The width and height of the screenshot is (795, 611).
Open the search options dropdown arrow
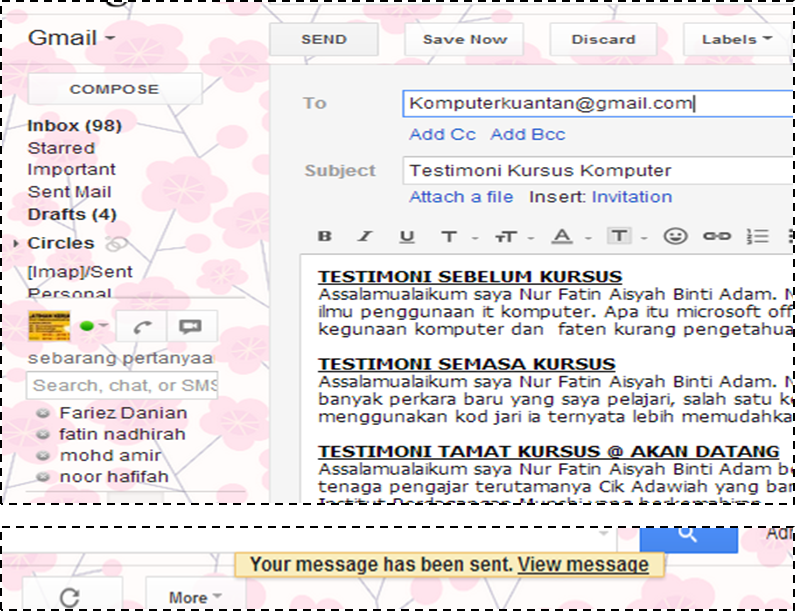click(x=603, y=534)
